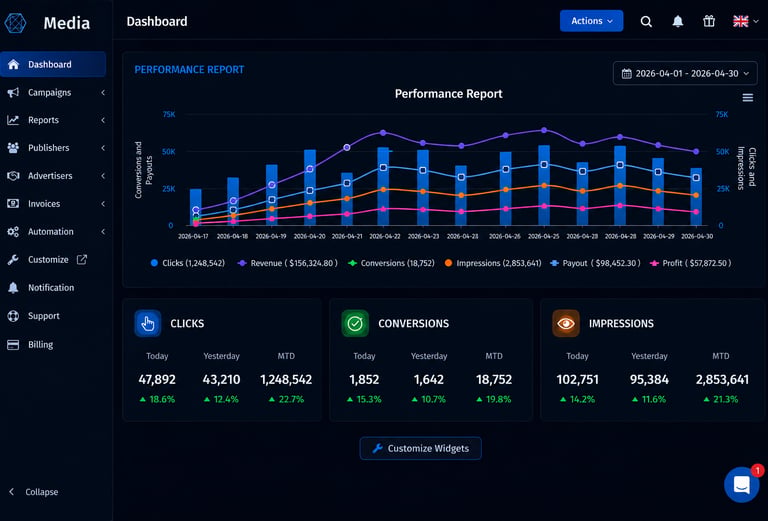Click the clicks bar for 2026-04-20
Screen dimensions: 768x521
click(x=310, y=188)
